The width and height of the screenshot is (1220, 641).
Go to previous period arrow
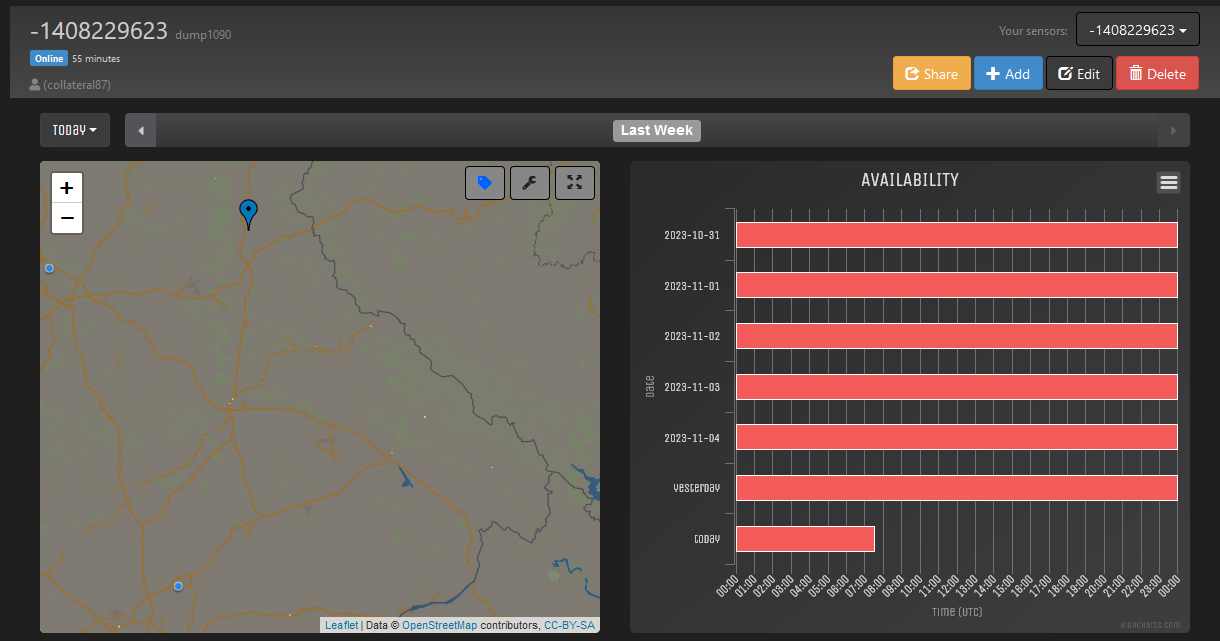point(141,131)
